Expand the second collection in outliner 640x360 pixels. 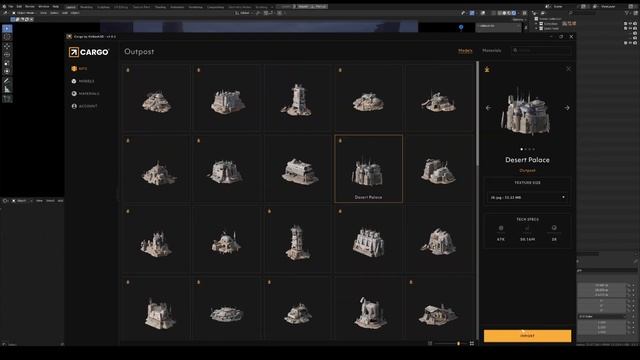pyautogui.click(x=536, y=29)
